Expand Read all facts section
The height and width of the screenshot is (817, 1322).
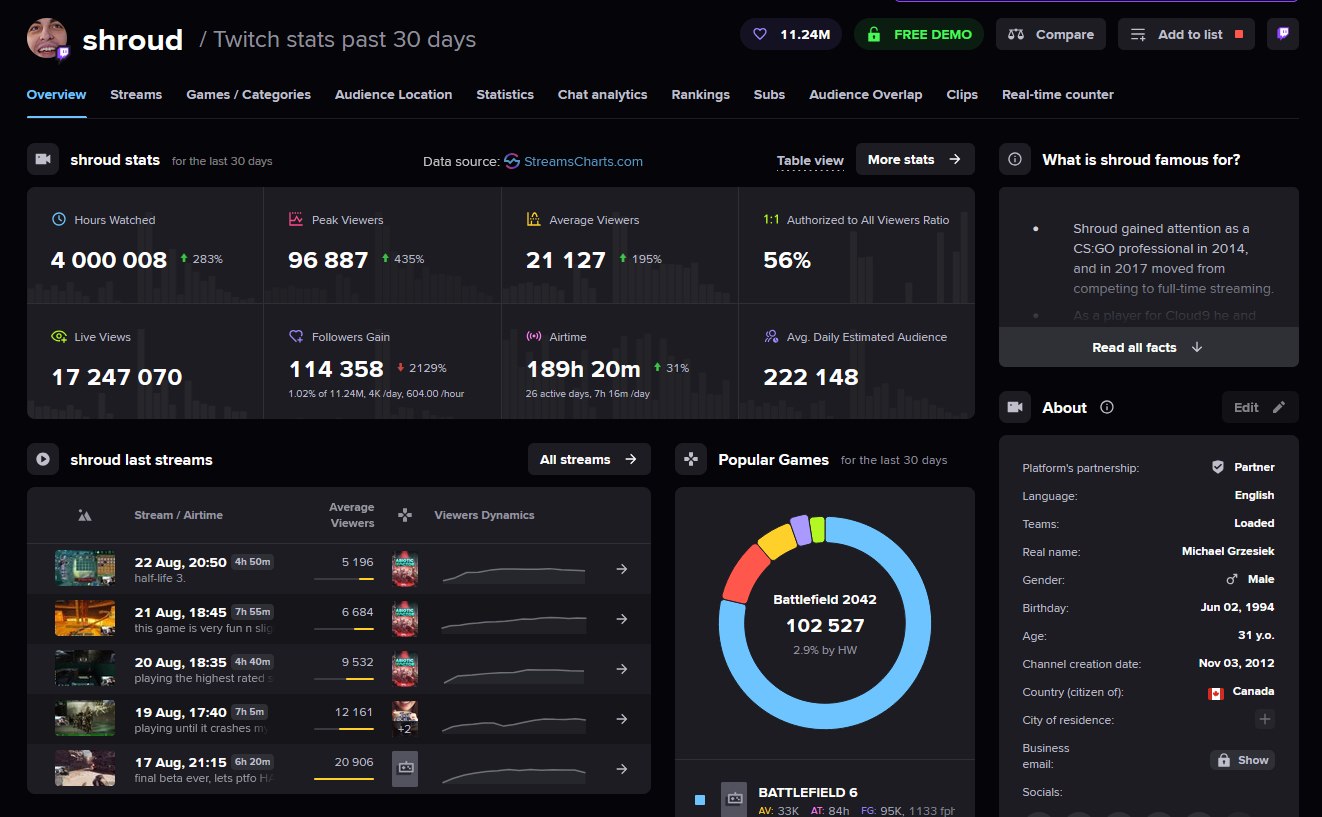point(1148,347)
